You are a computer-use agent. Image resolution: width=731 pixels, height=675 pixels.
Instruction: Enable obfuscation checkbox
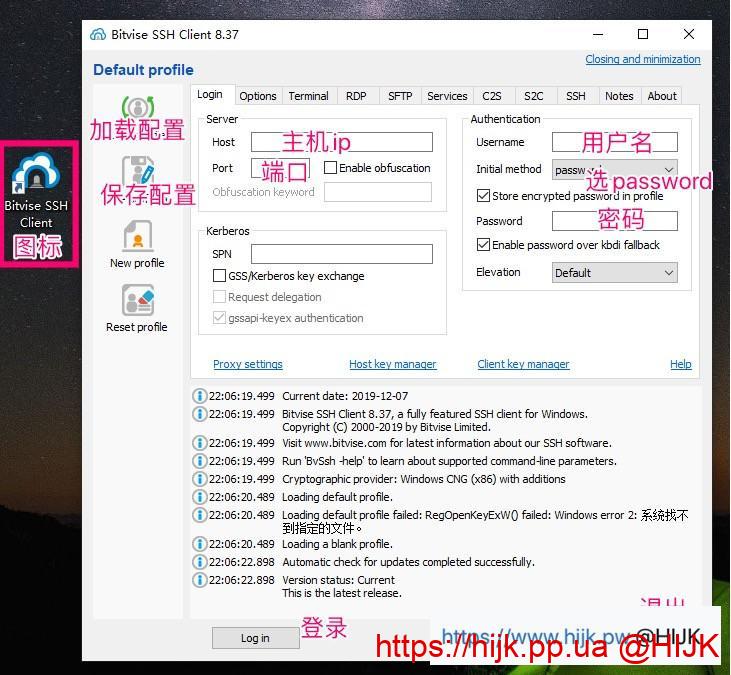[x=331, y=168]
